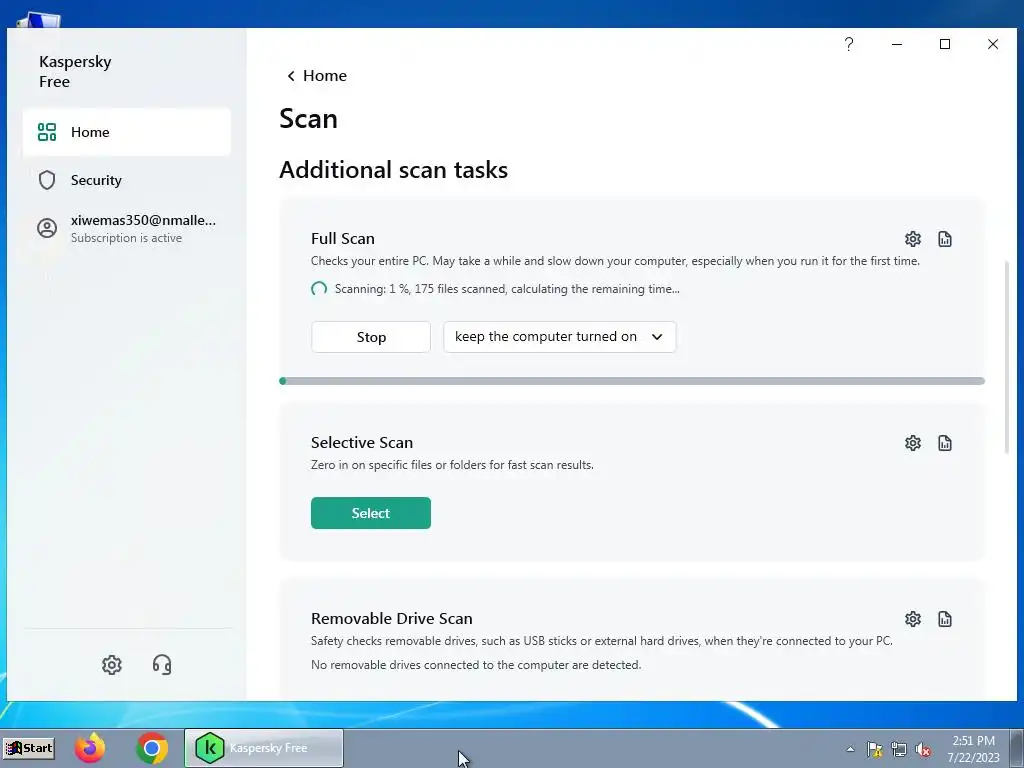Click the spinning scan progress indicator

[319, 289]
